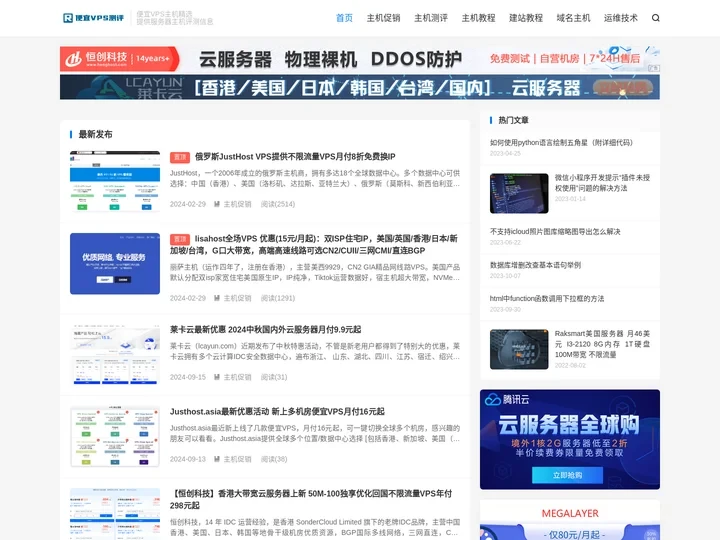The width and height of the screenshot is (720, 540).
Task: Click 主机促销 category under Justhost.asia article
Action: pyautogui.click(x=237, y=459)
